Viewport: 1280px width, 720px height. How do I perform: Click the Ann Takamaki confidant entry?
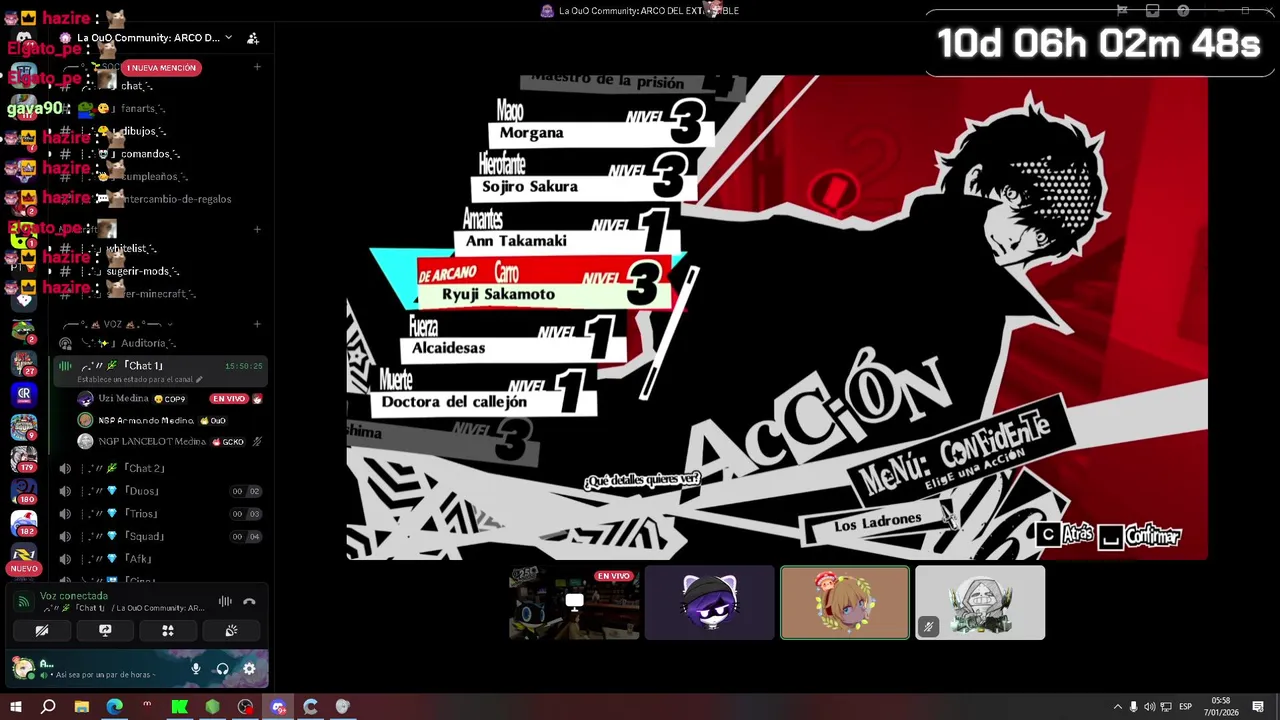568,232
